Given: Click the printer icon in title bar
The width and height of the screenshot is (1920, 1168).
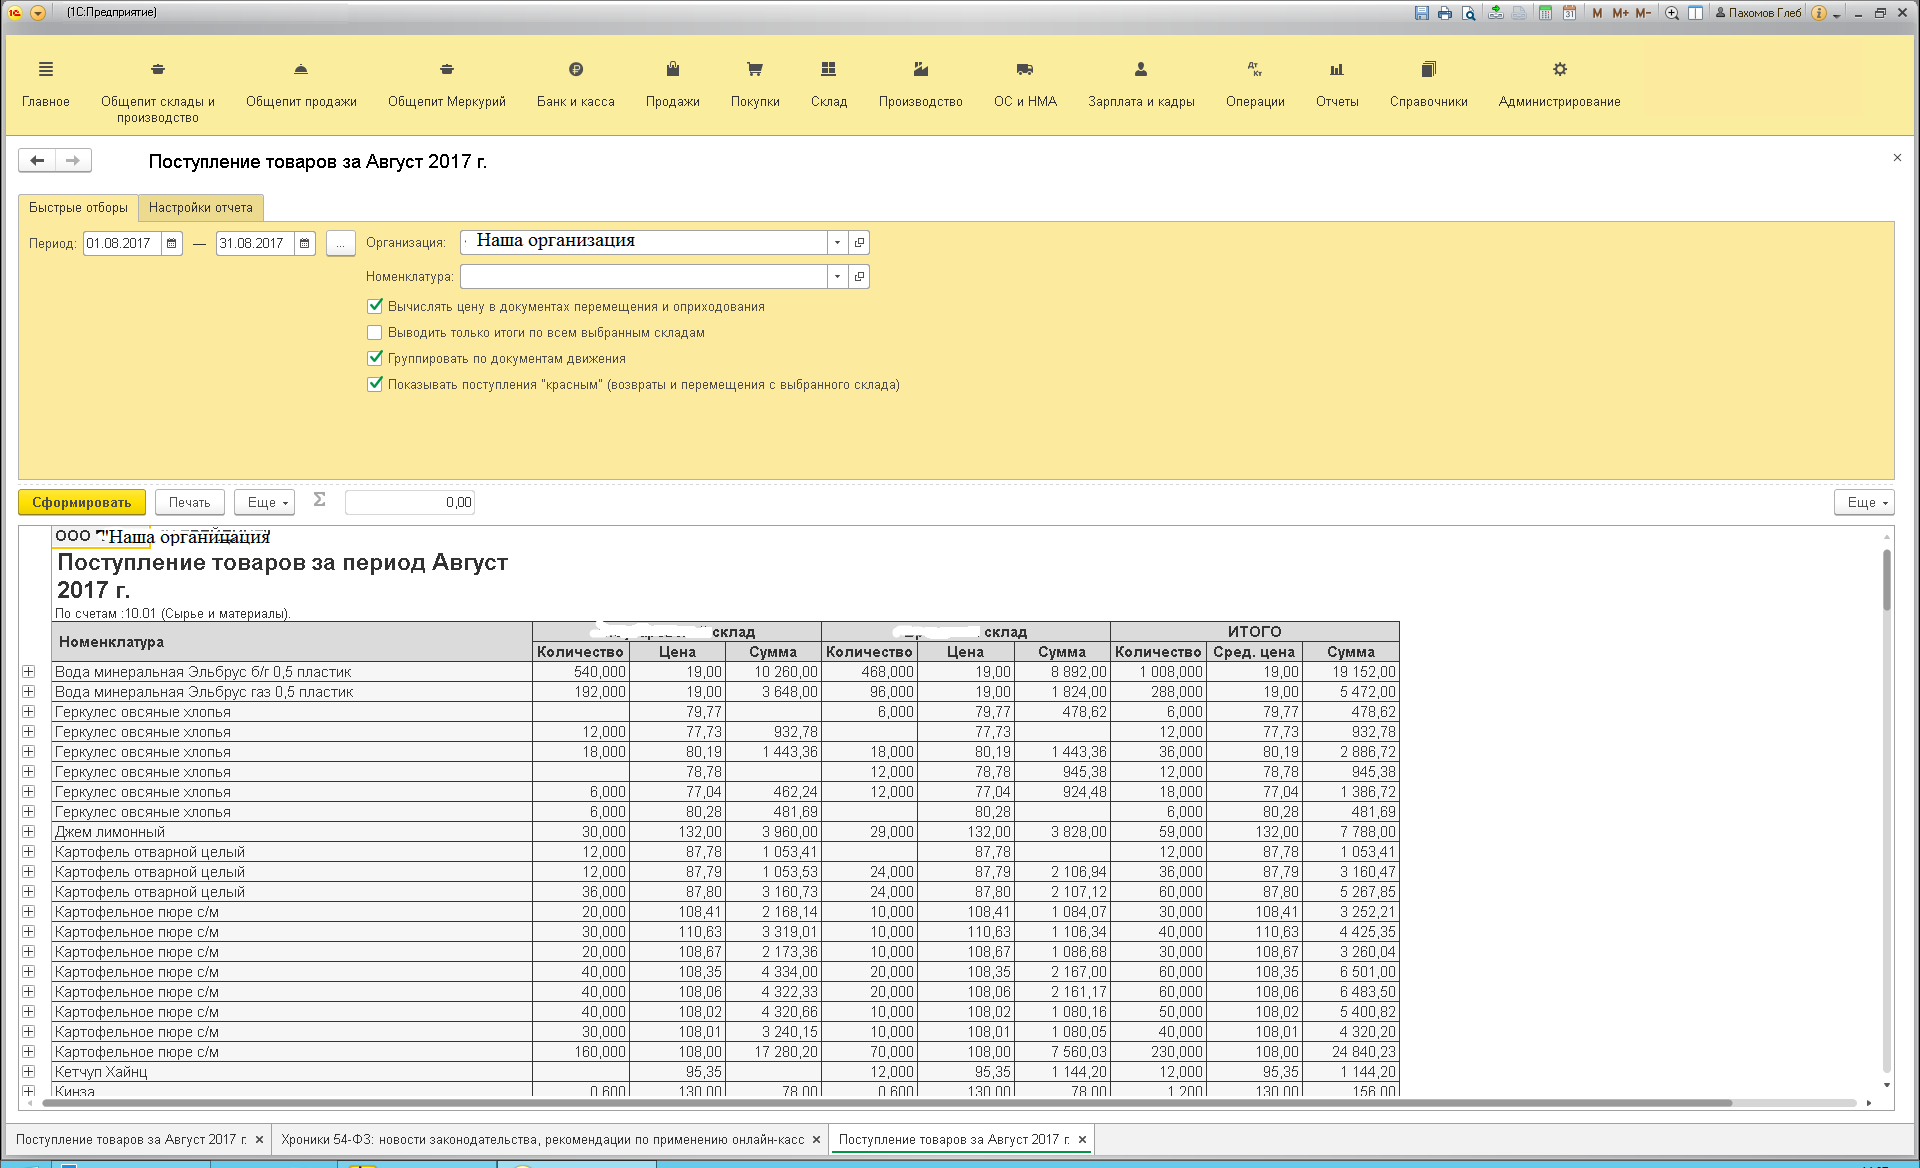Looking at the screenshot, I should pos(1445,13).
